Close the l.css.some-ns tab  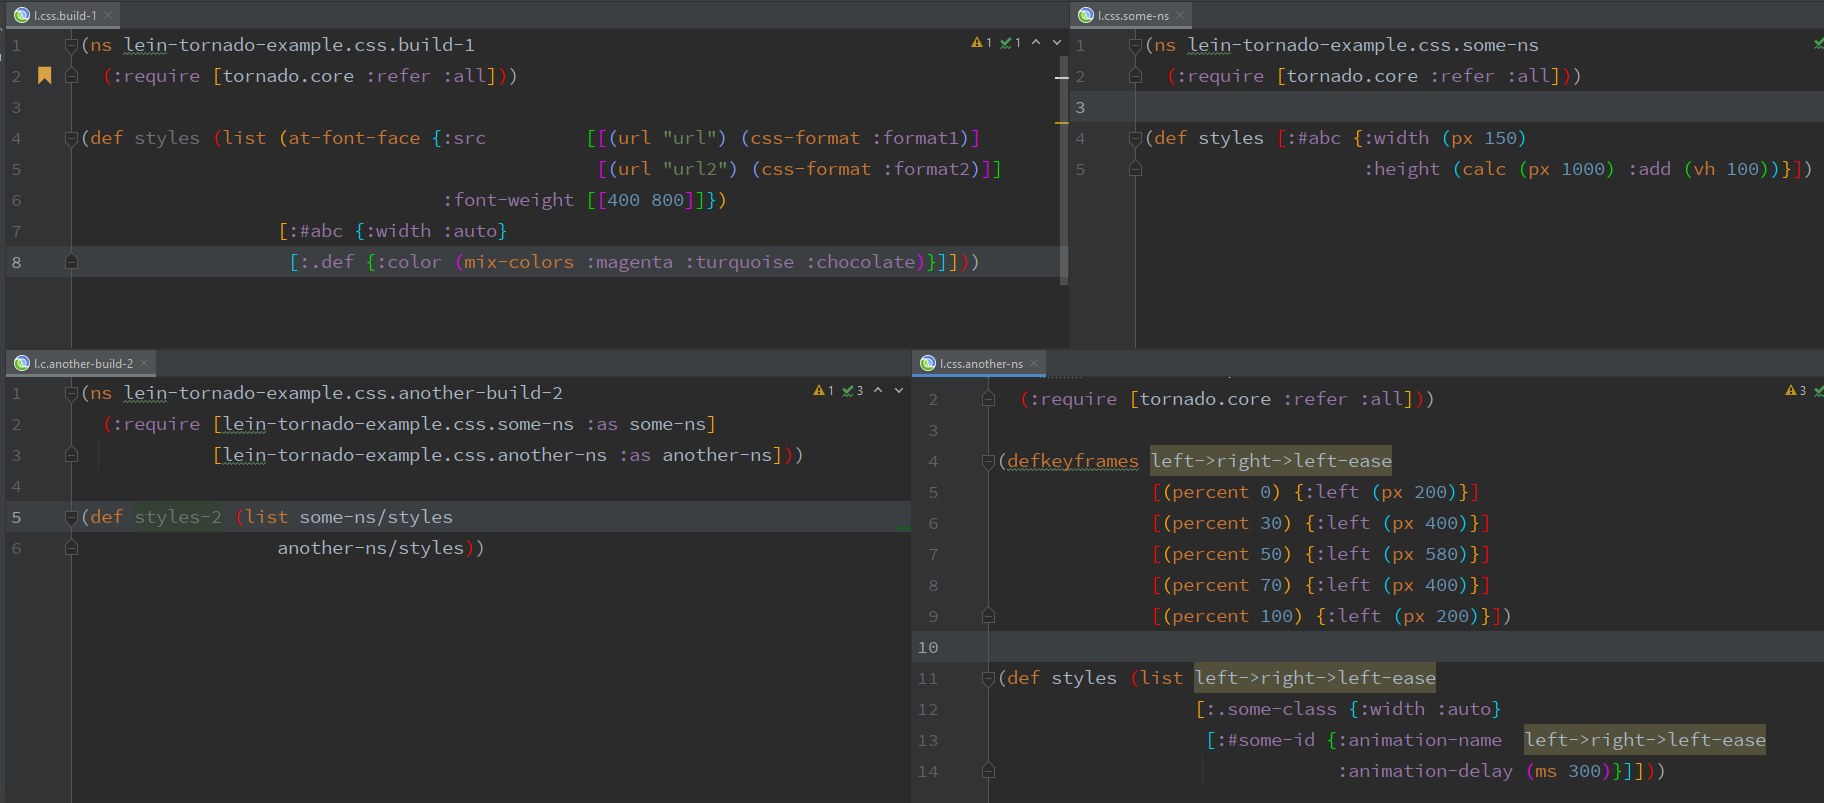coord(1180,15)
